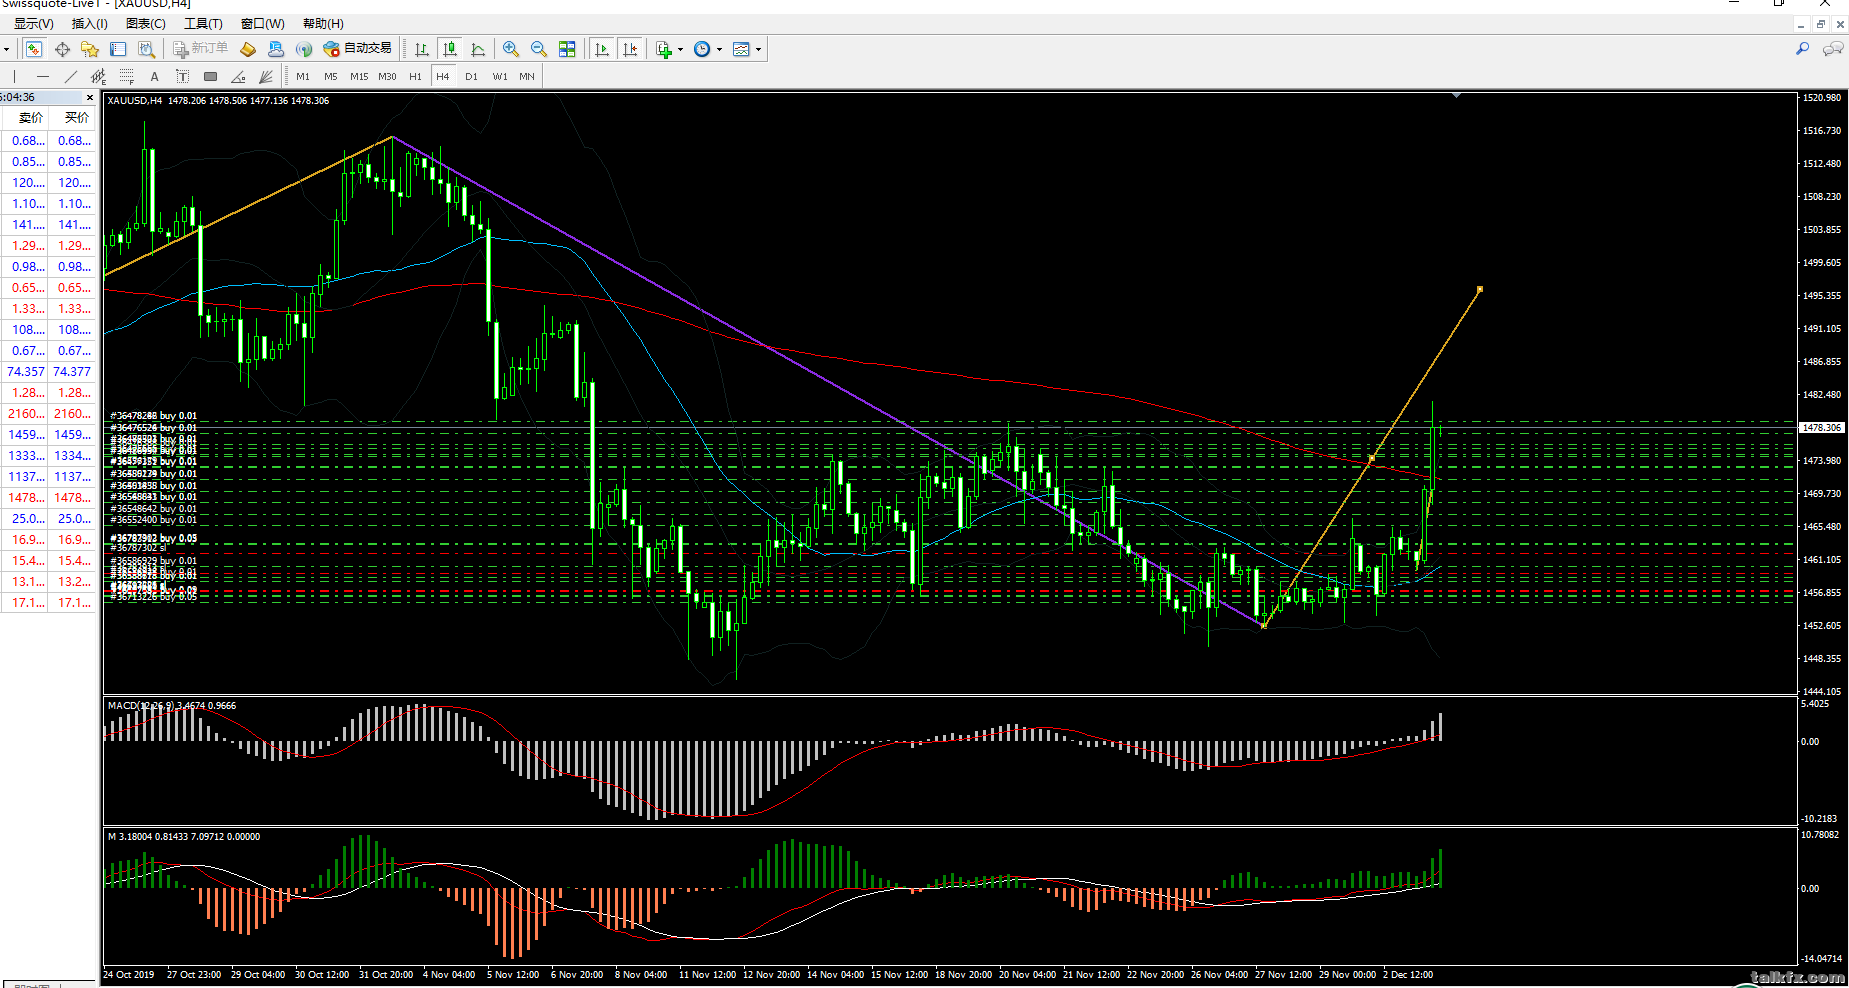This screenshot has height=988, width=1849.
Task: Toggle chart shift from right border
Action: tap(630, 49)
